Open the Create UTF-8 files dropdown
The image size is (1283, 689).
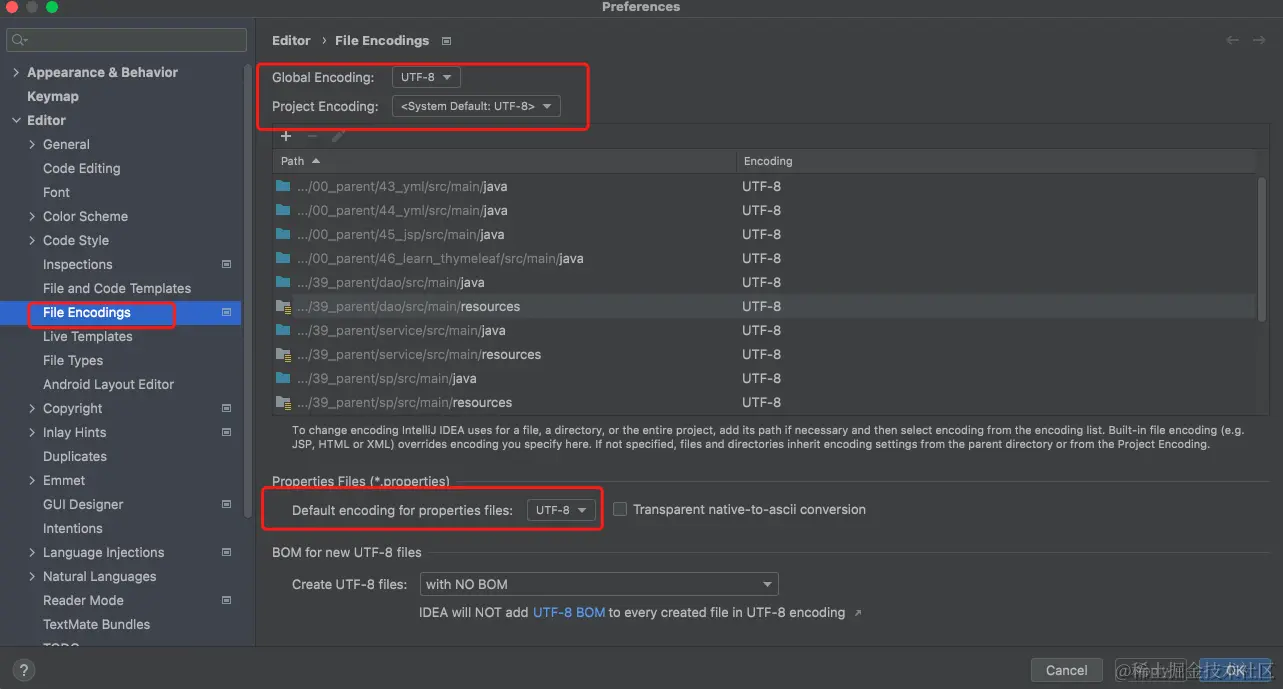[x=599, y=584]
